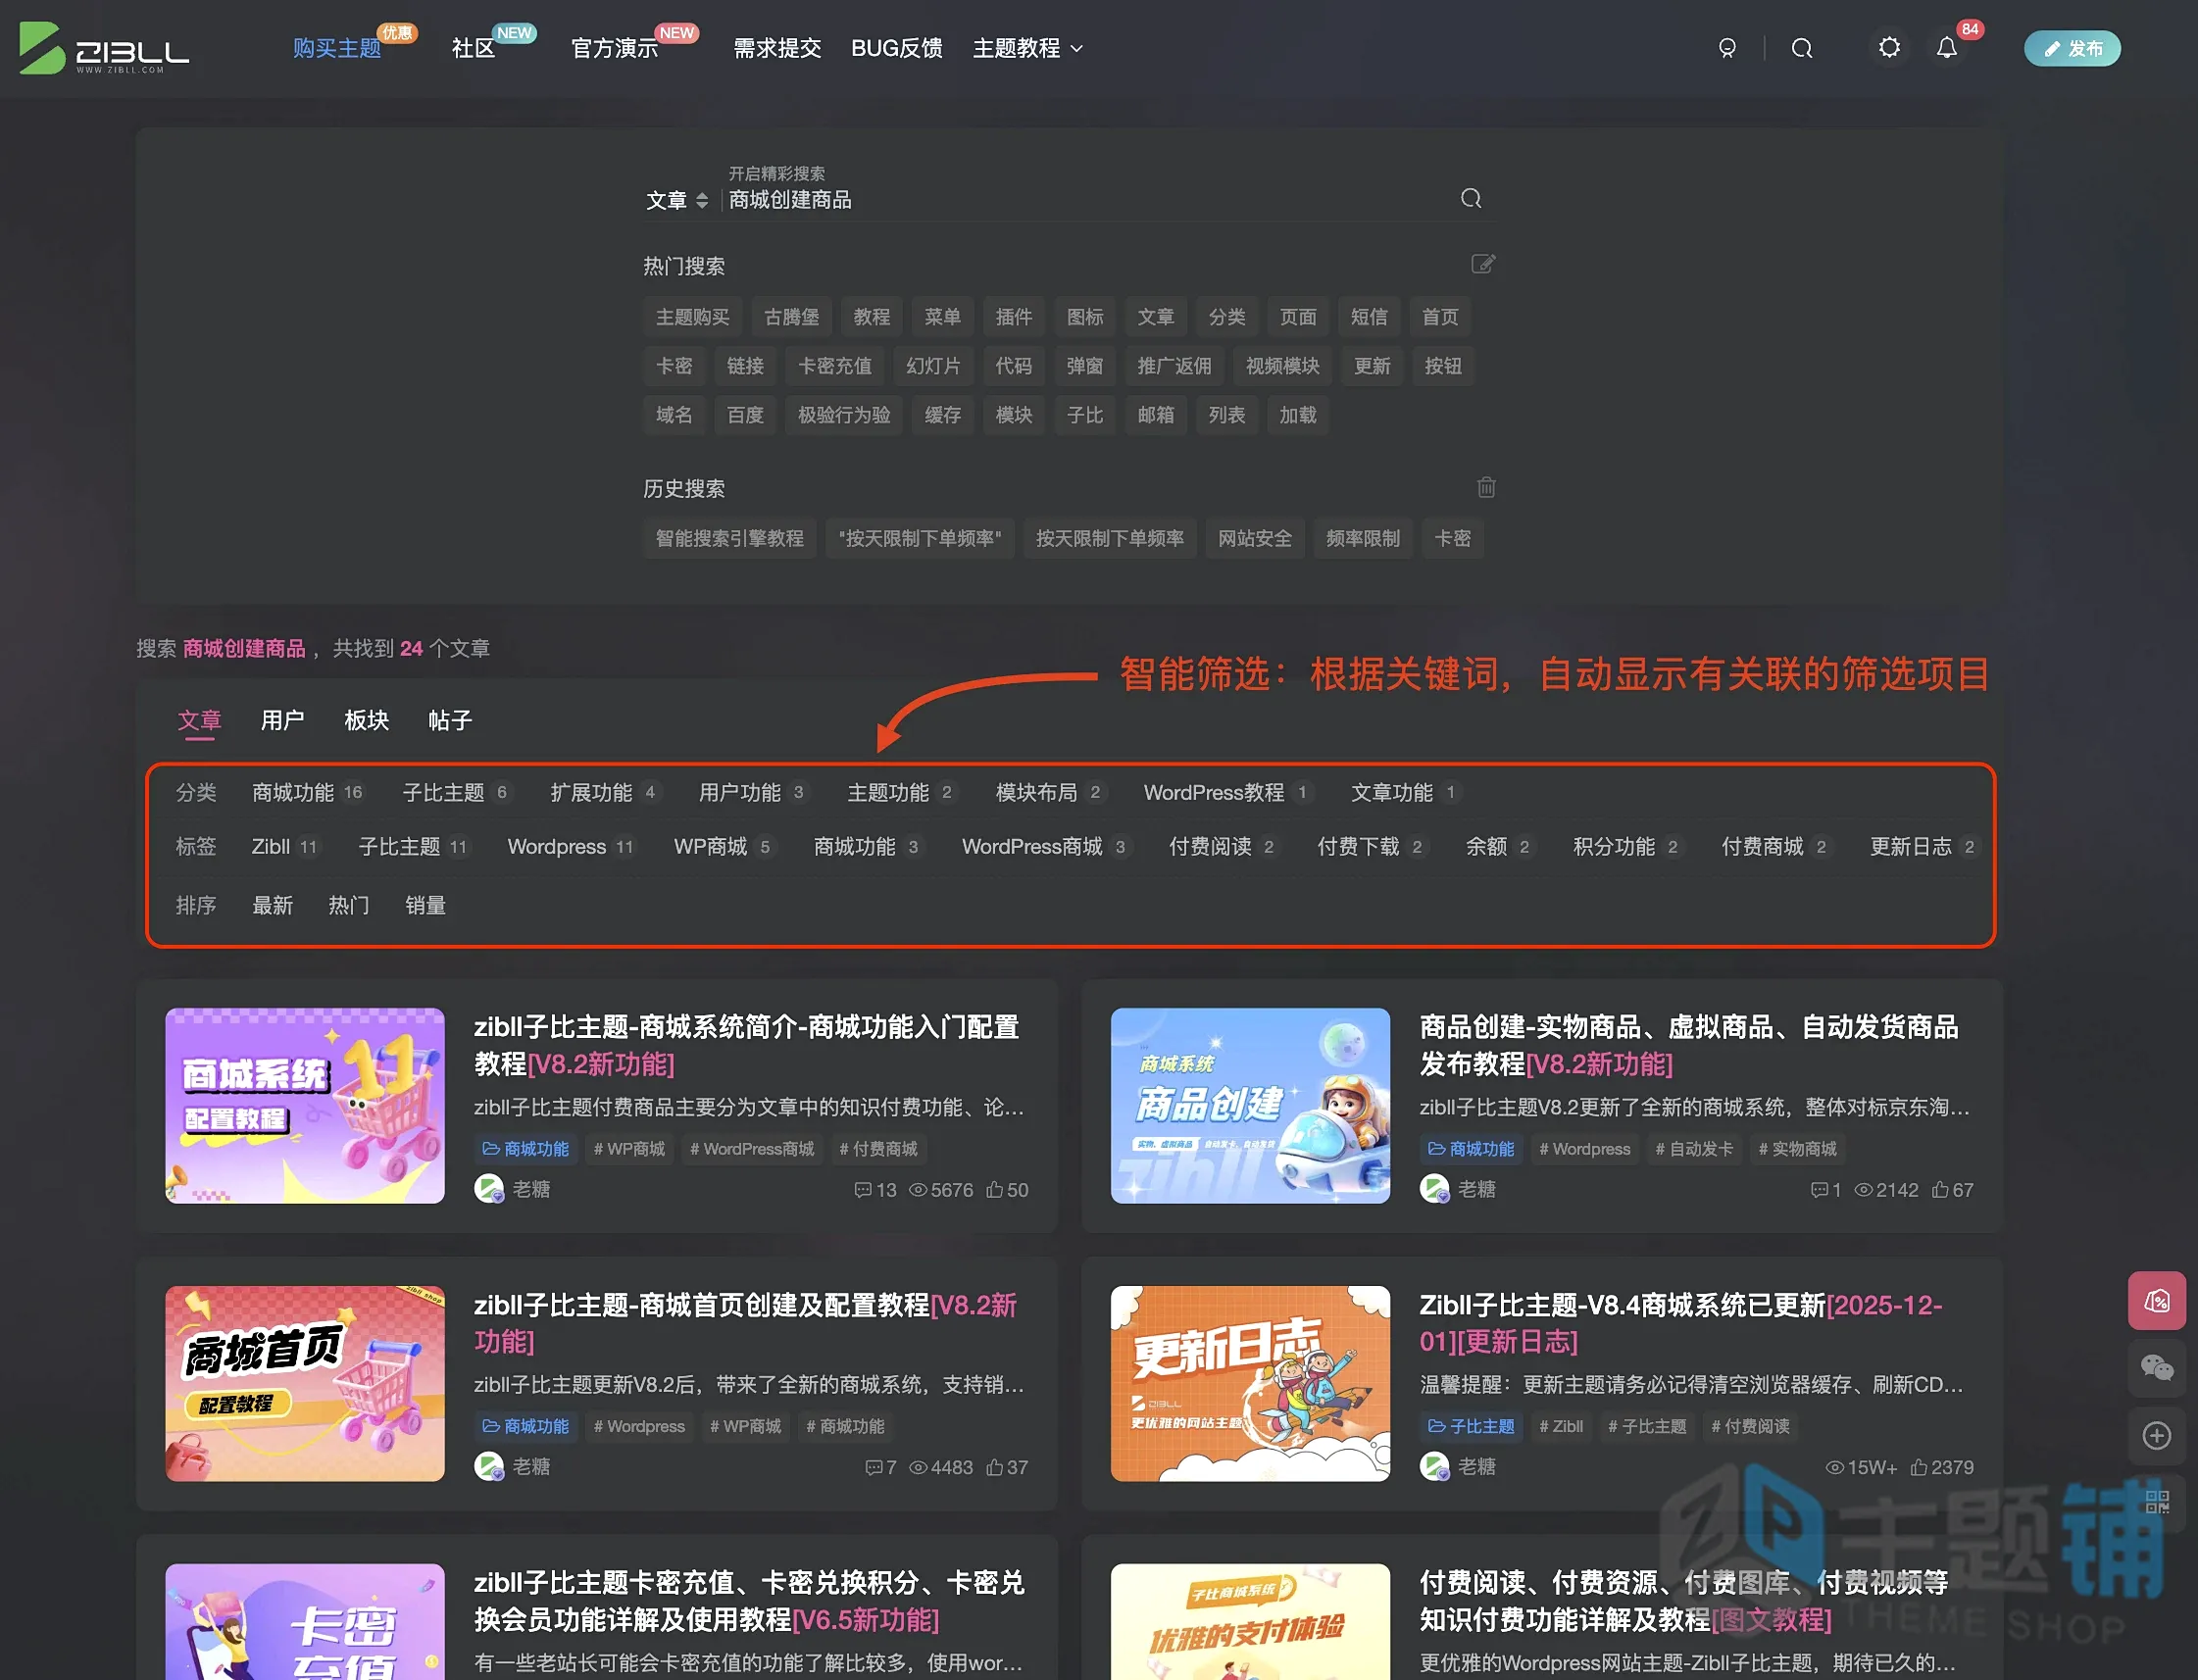Click hot search tag 主题购买
The image size is (2198, 1680).
coord(692,317)
